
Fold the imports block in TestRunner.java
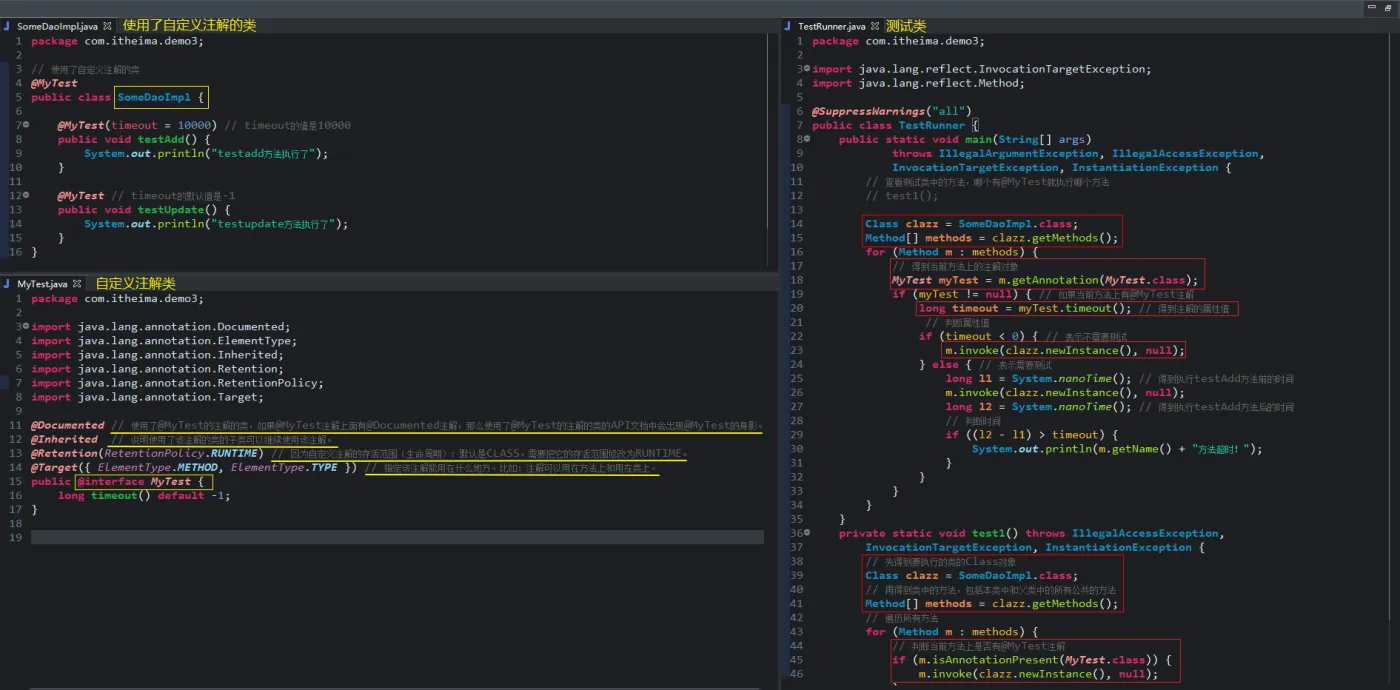click(x=807, y=69)
